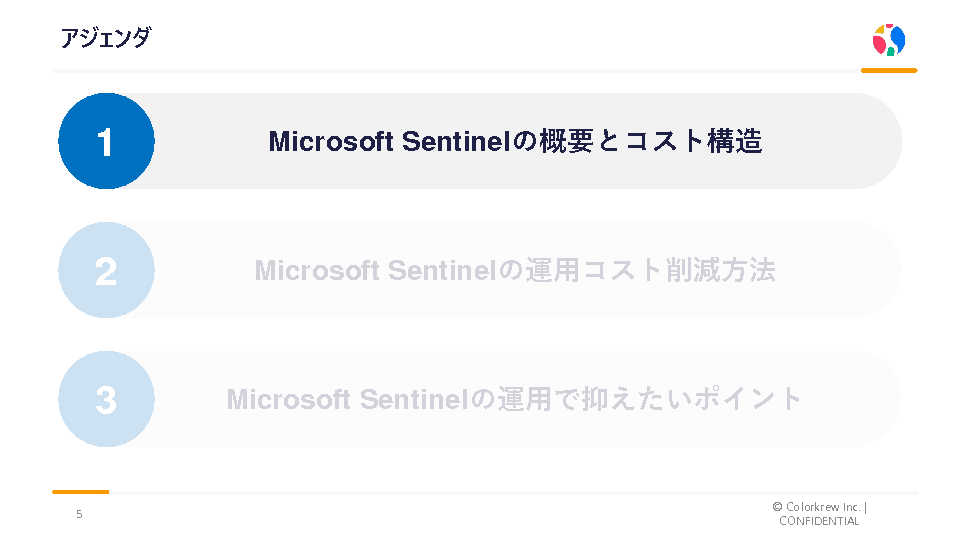The height and width of the screenshot is (540, 960).
Task: Click the blue segment of the Colorkrew logo
Action: (x=898, y=40)
